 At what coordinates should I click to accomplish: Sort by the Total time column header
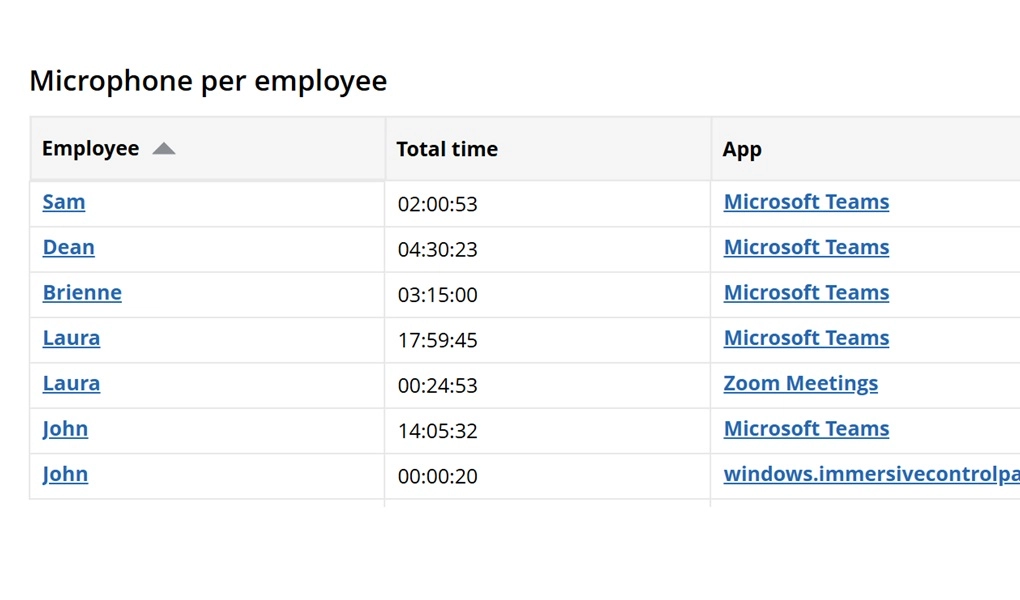click(447, 149)
